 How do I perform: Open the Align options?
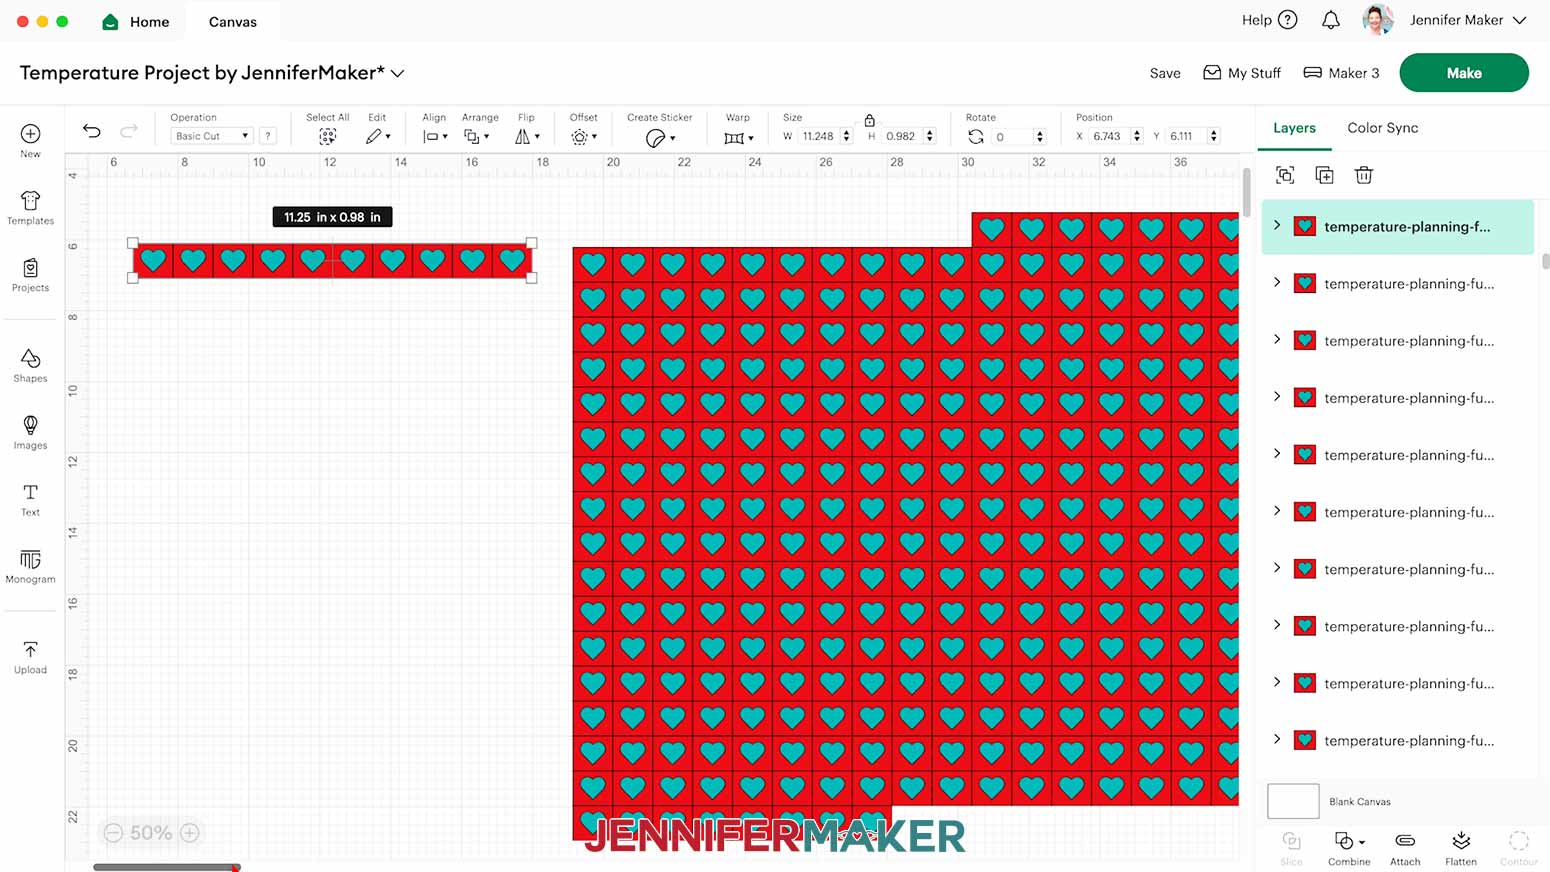tap(434, 137)
